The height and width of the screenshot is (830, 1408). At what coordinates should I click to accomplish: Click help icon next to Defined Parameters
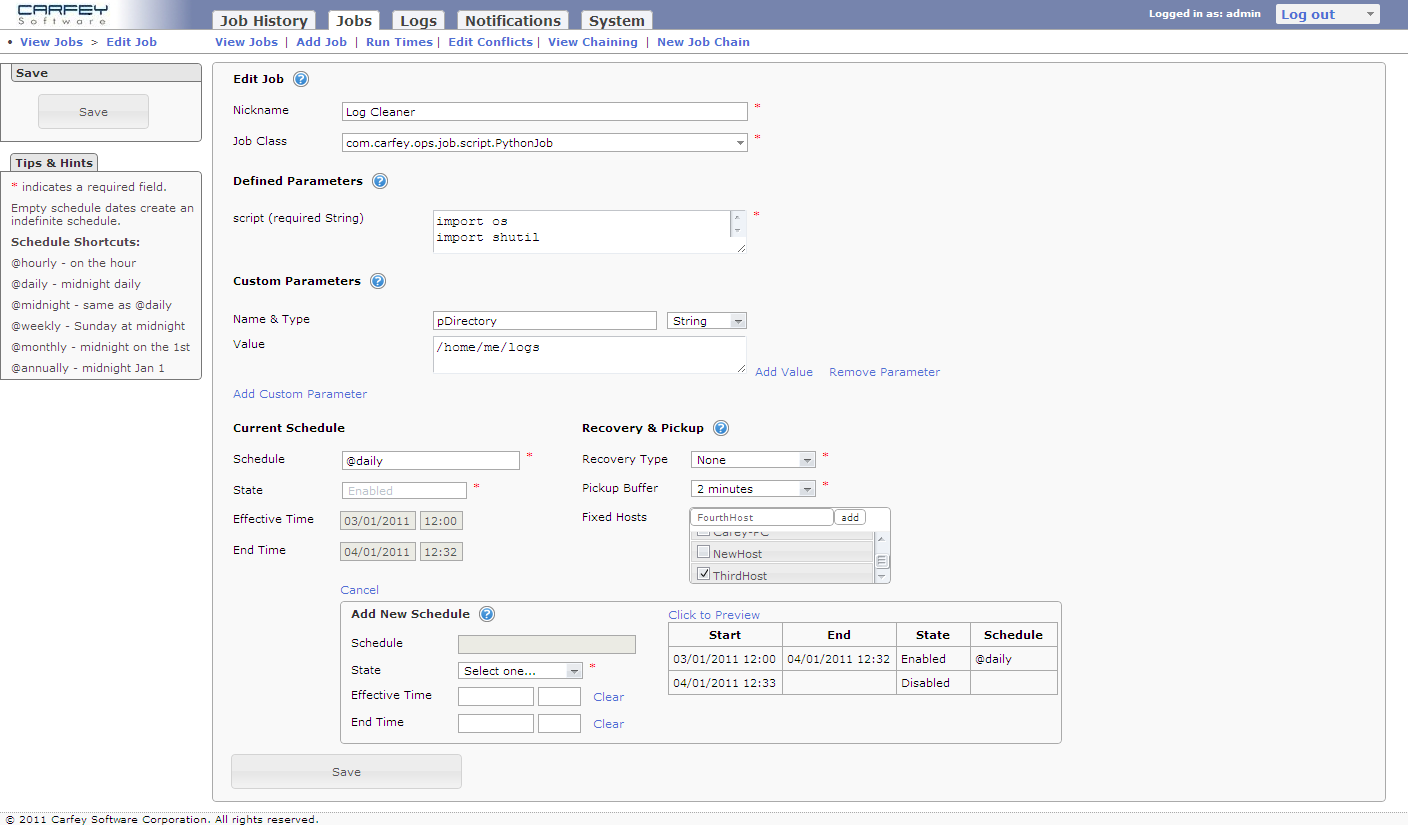click(x=380, y=182)
